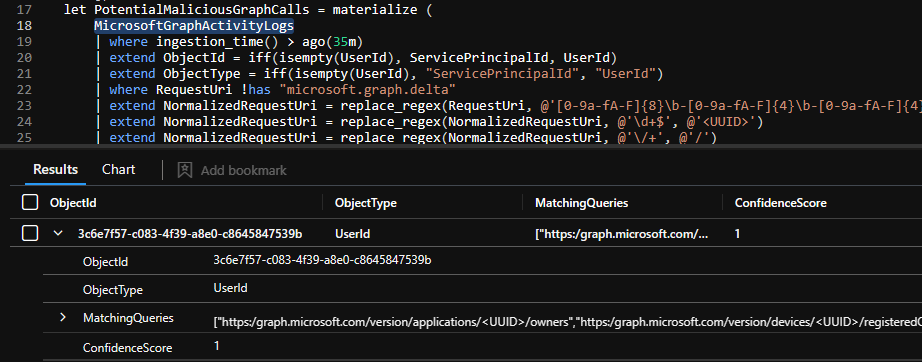
Task: Check the row checkbox for 3c6e7f57 result
Action: (30, 233)
